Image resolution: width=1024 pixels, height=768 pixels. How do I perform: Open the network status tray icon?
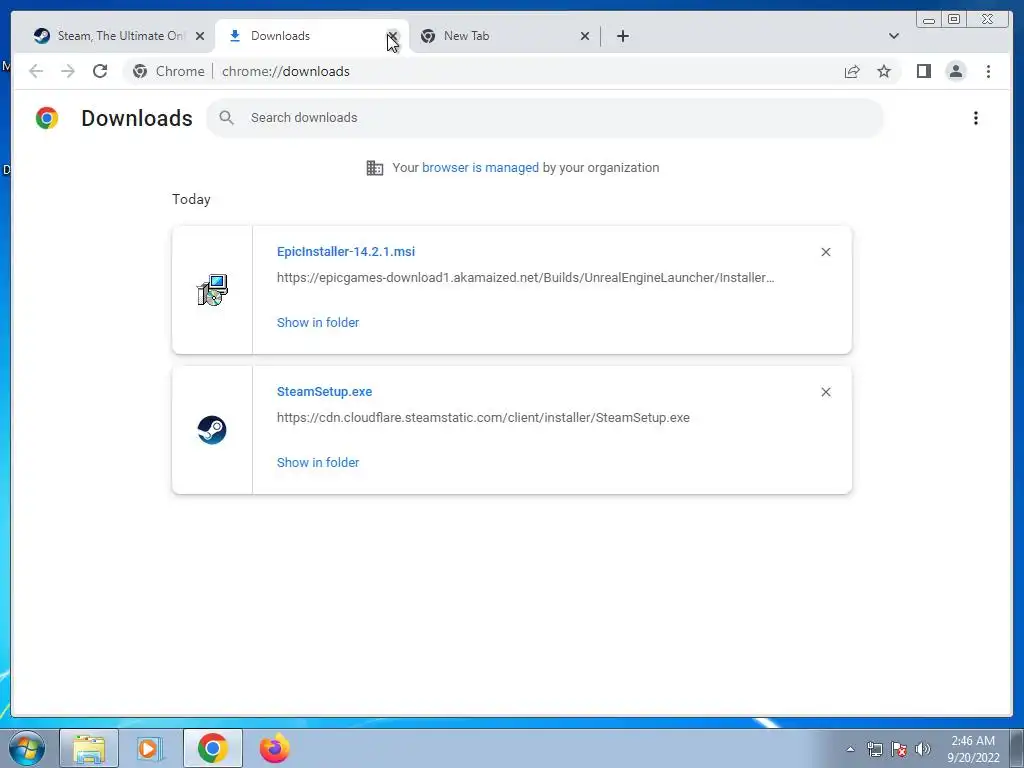[x=874, y=749]
